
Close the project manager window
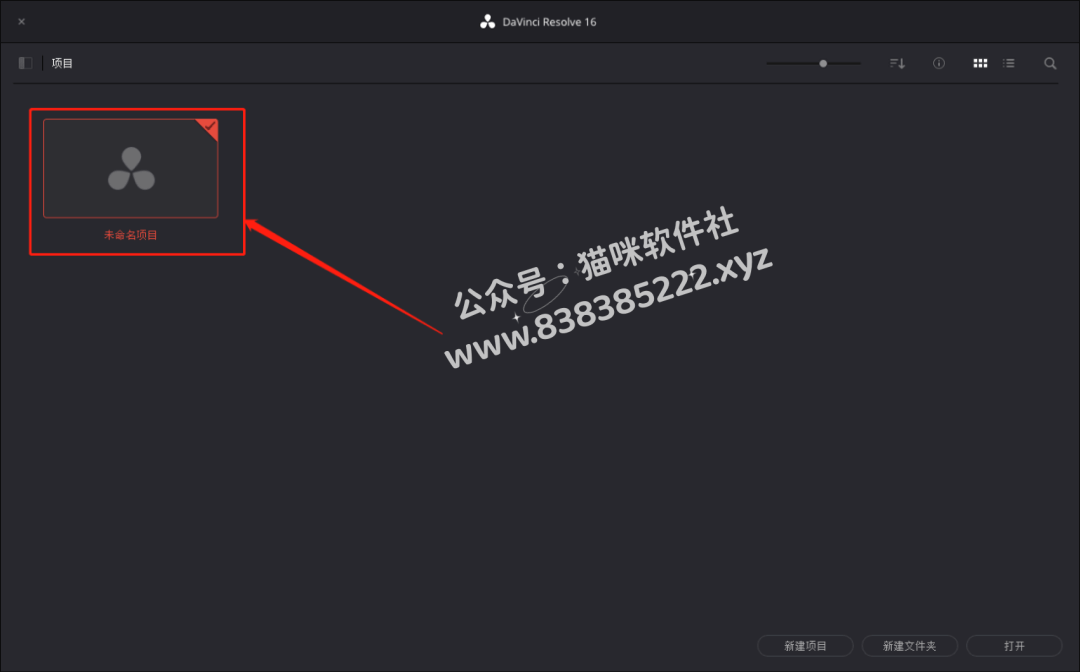[21, 21]
